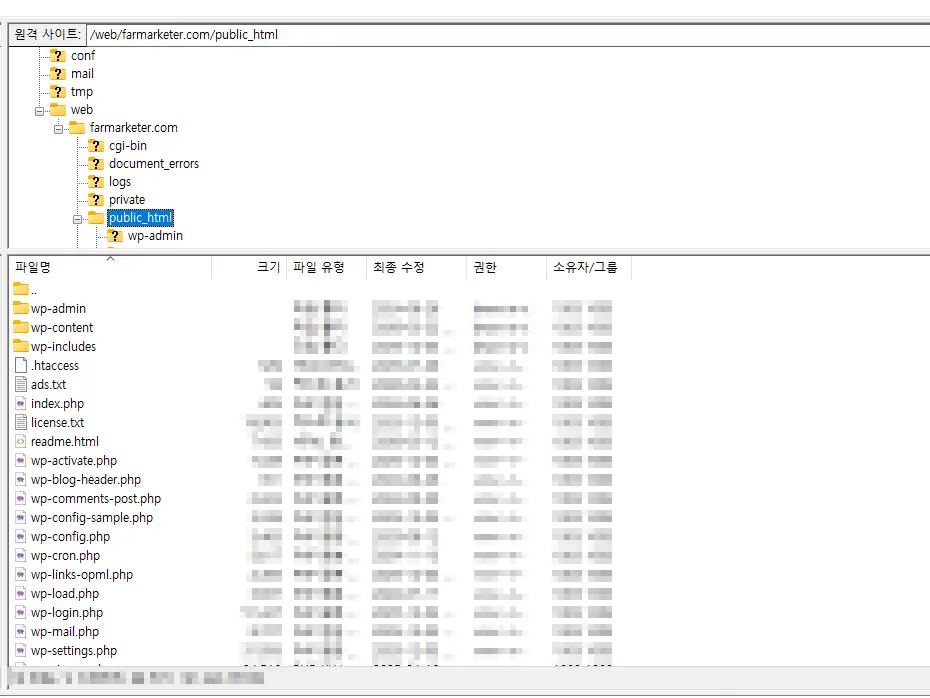Click the 권한 column header
Viewport: 930px width, 698px height.
coord(485,268)
